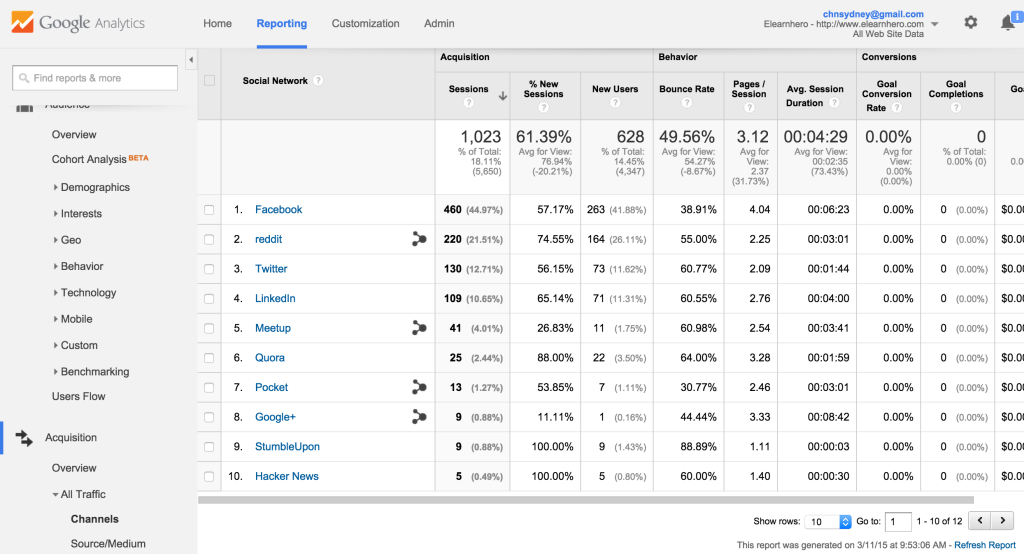Check the reddit row checkbox
This screenshot has width=1024, height=554.
pos(209,239)
